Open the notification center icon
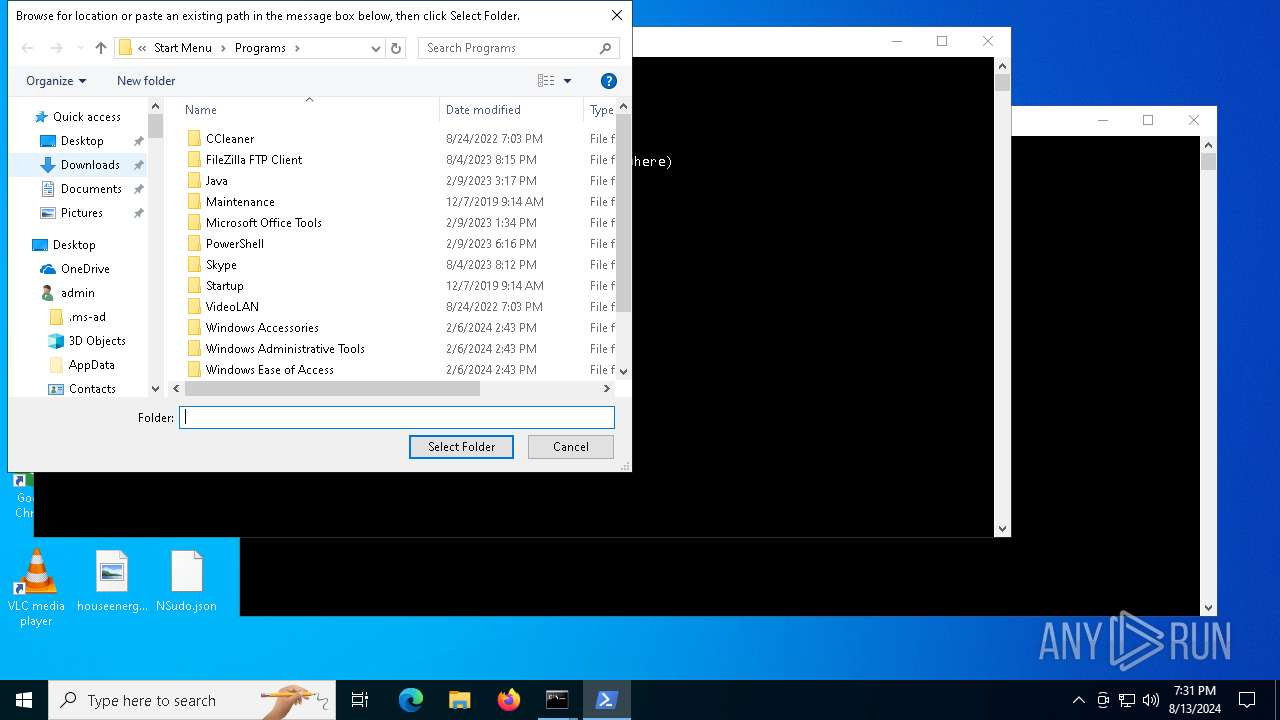 click(1247, 700)
